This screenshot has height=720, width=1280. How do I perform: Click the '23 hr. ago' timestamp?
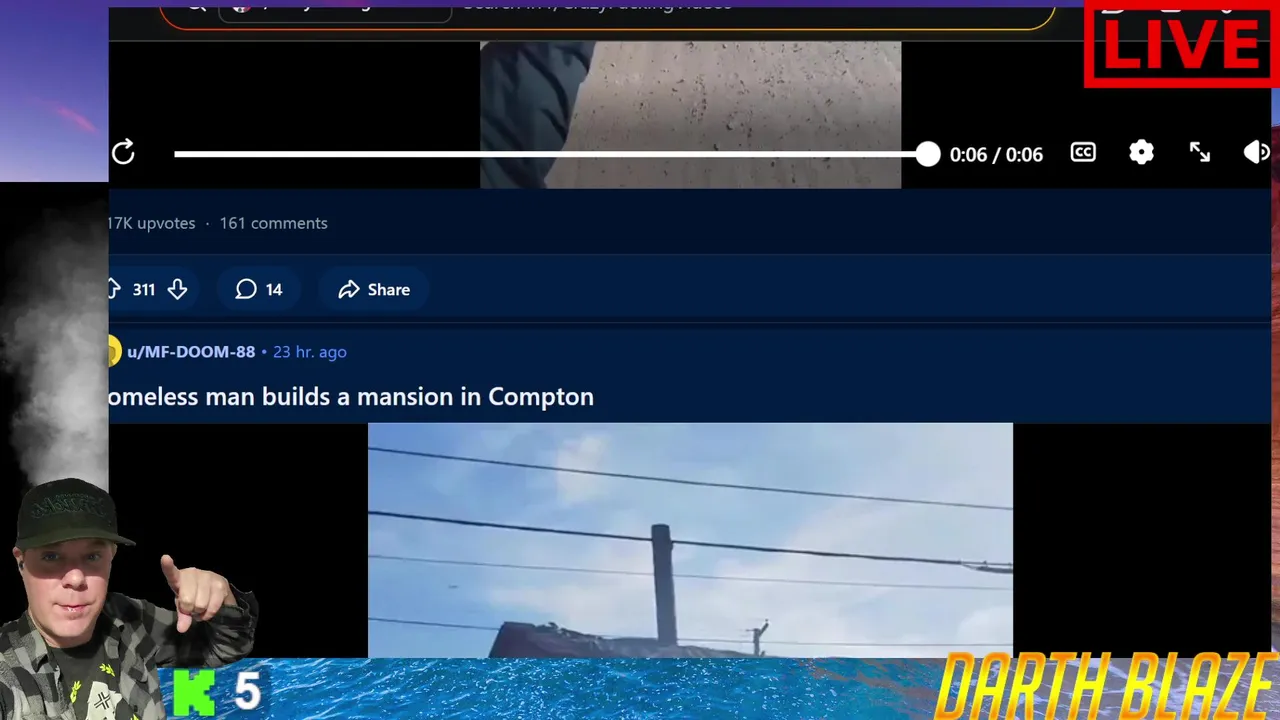pyautogui.click(x=310, y=352)
